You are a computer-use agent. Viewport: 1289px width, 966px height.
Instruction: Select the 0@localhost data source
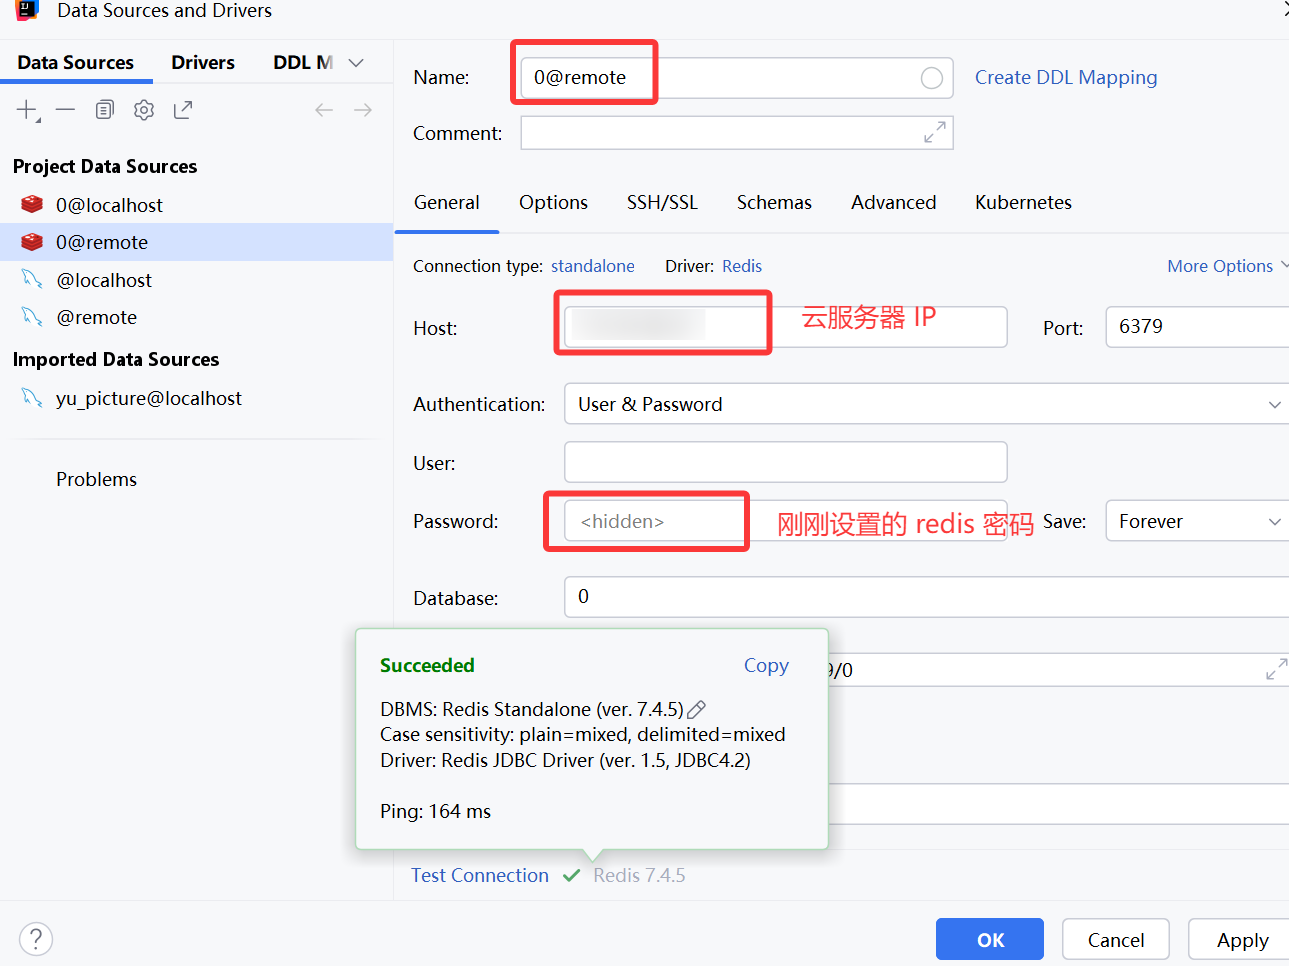(109, 205)
